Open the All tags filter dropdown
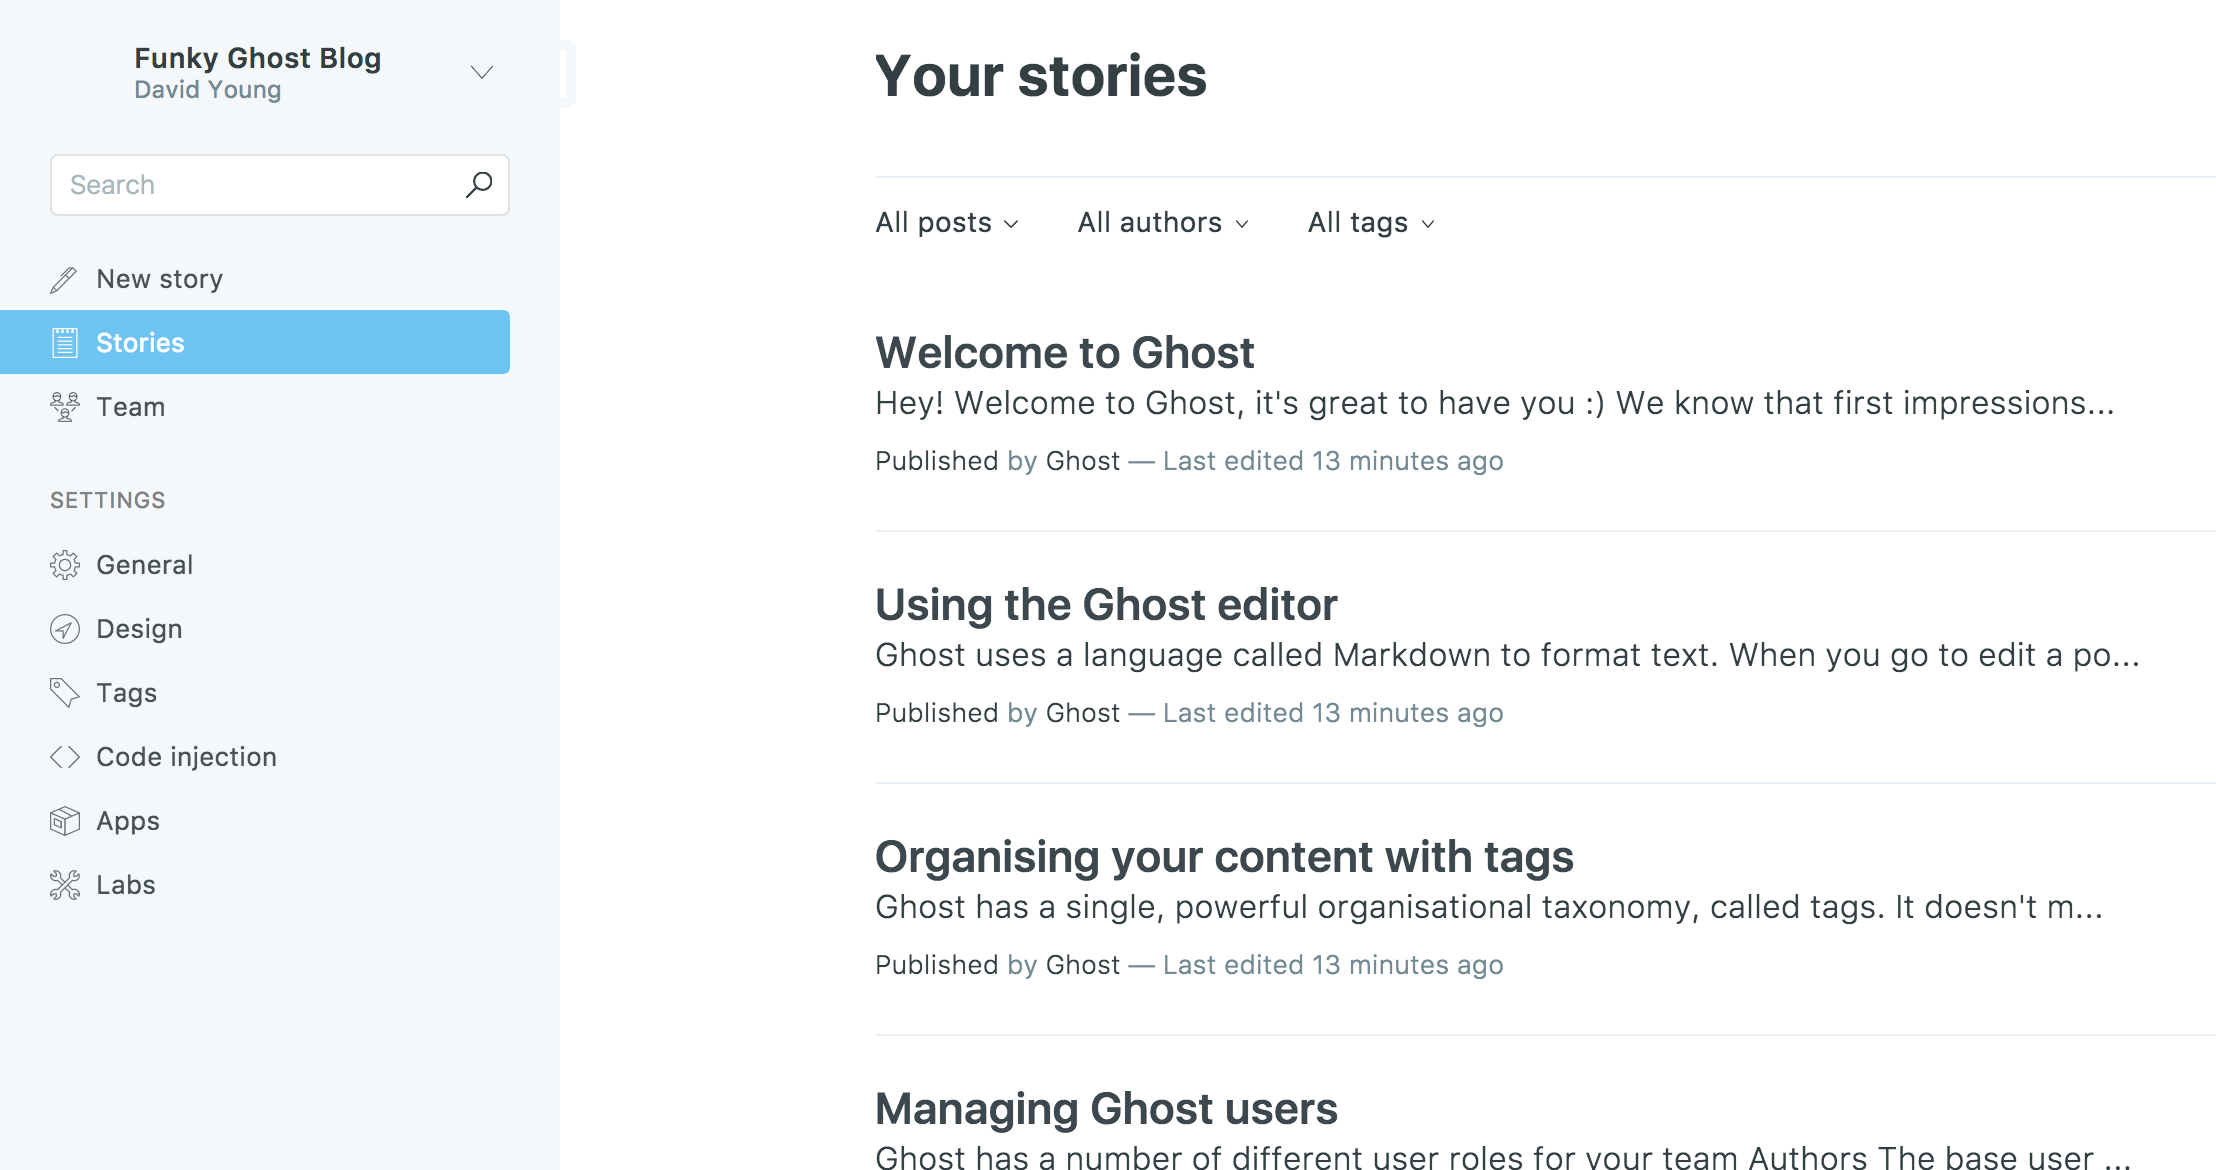The height and width of the screenshot is (1170, 2216). click(1370, 222)
